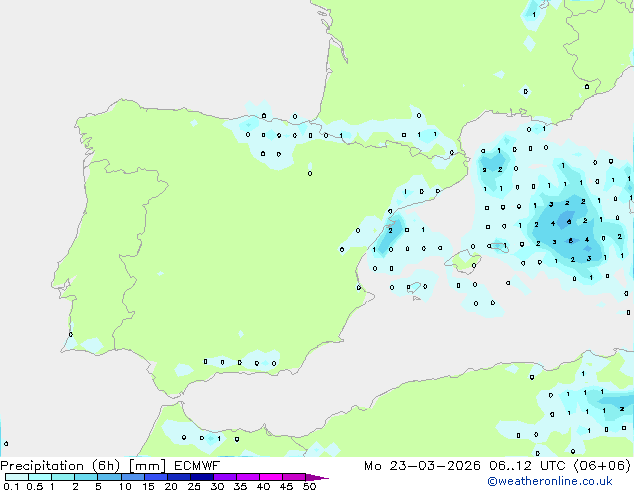Click the 35–40 mm legend color swatch
Image resolution: width=634 pixels, height=490 pixels.
[x=248, y=477]
